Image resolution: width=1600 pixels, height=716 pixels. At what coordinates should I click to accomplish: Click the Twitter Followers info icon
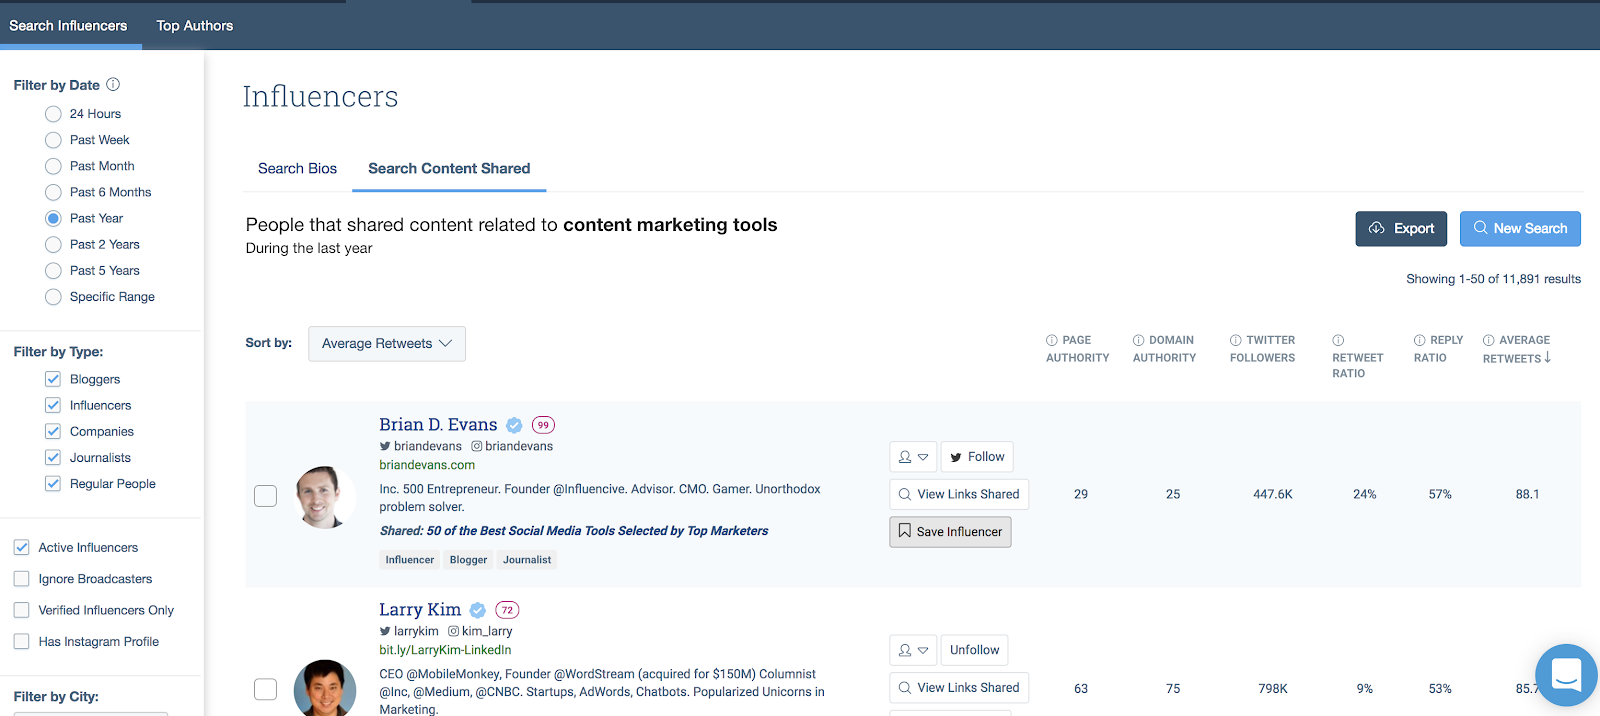[1236, 341]
